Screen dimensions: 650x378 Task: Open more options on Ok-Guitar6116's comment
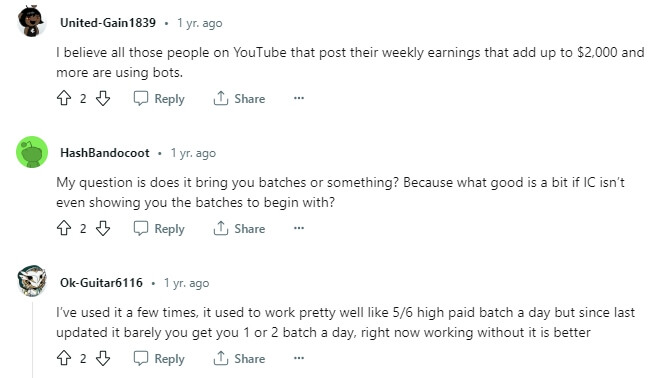pyautogui.click(x=299, y=358)
